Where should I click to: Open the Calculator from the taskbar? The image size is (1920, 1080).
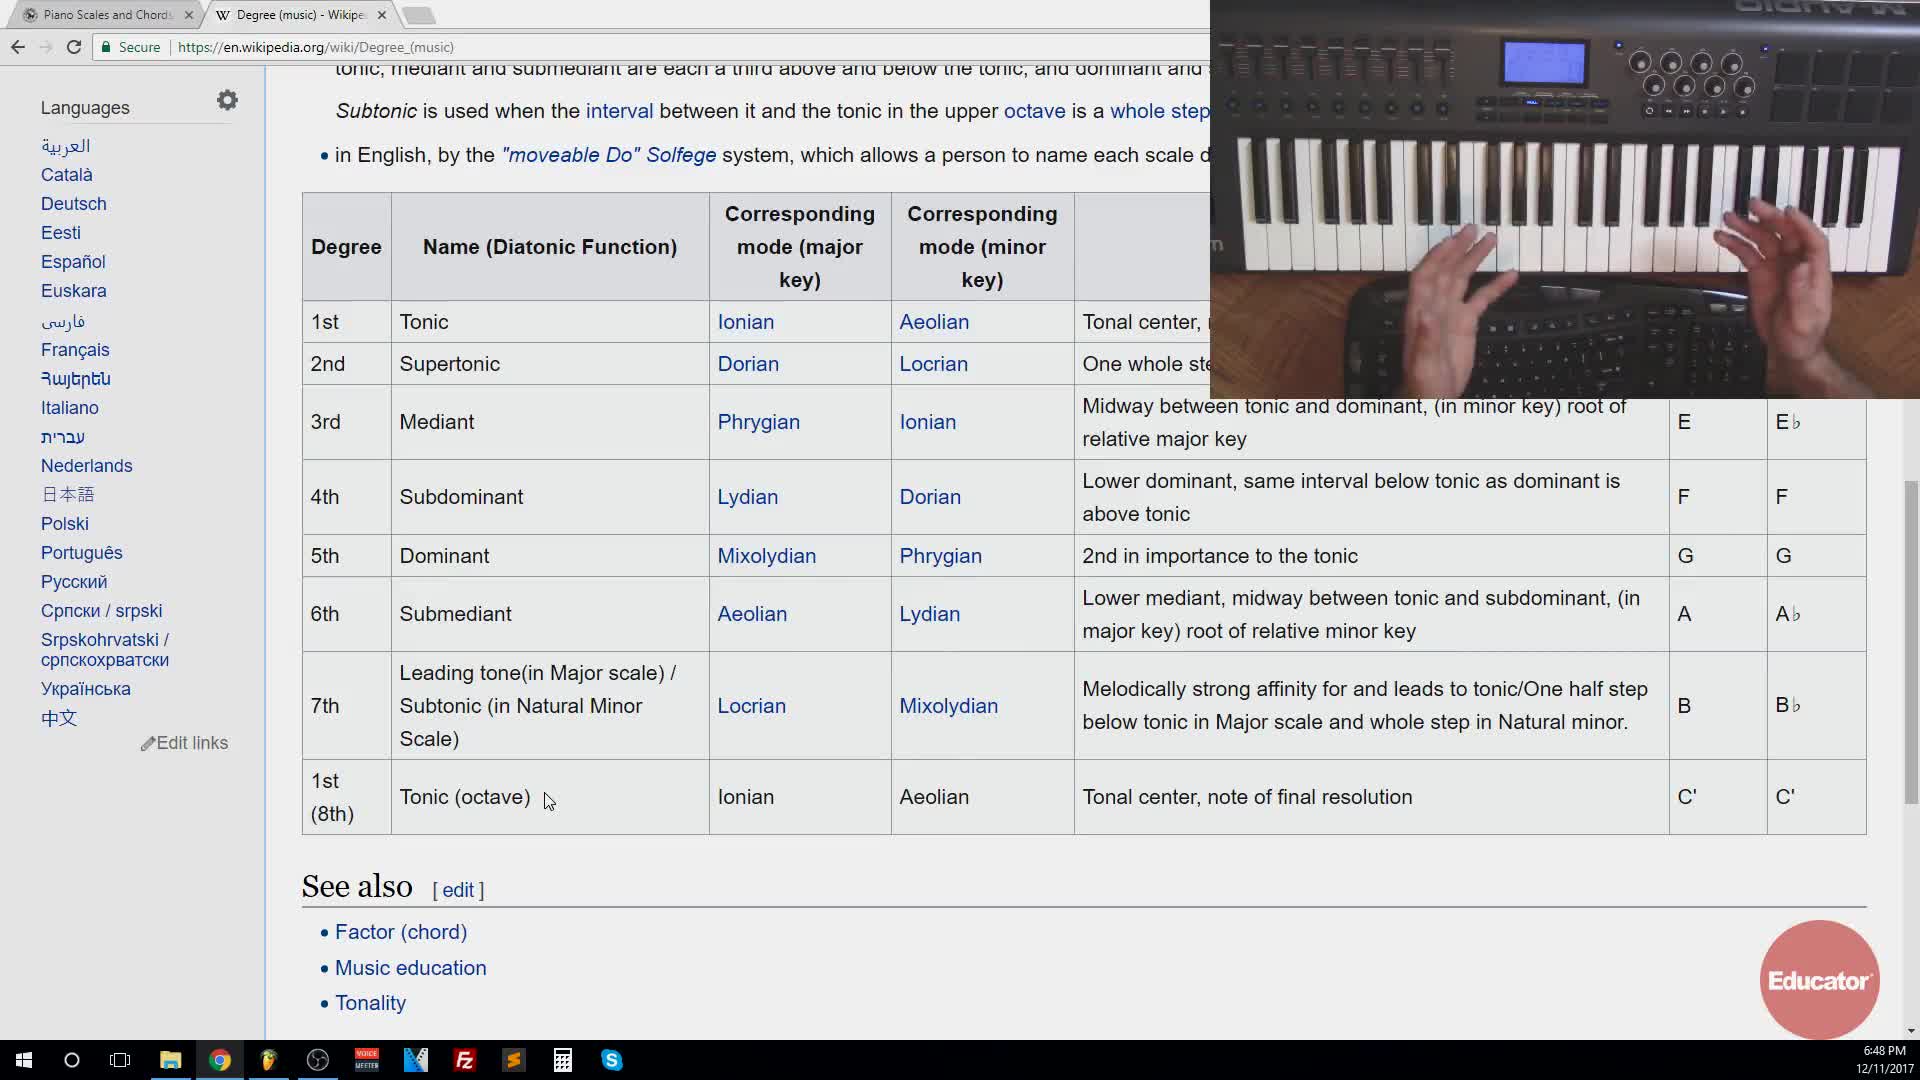click(x=562, y=1060)
